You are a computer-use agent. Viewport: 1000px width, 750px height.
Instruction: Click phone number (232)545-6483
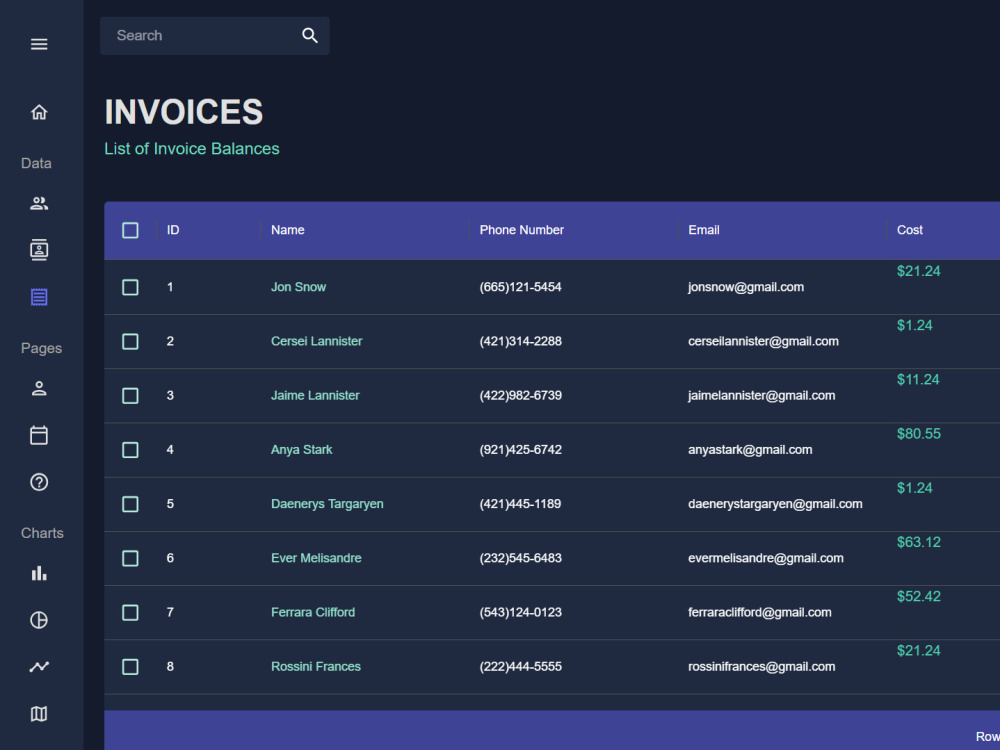pos(520,558)
